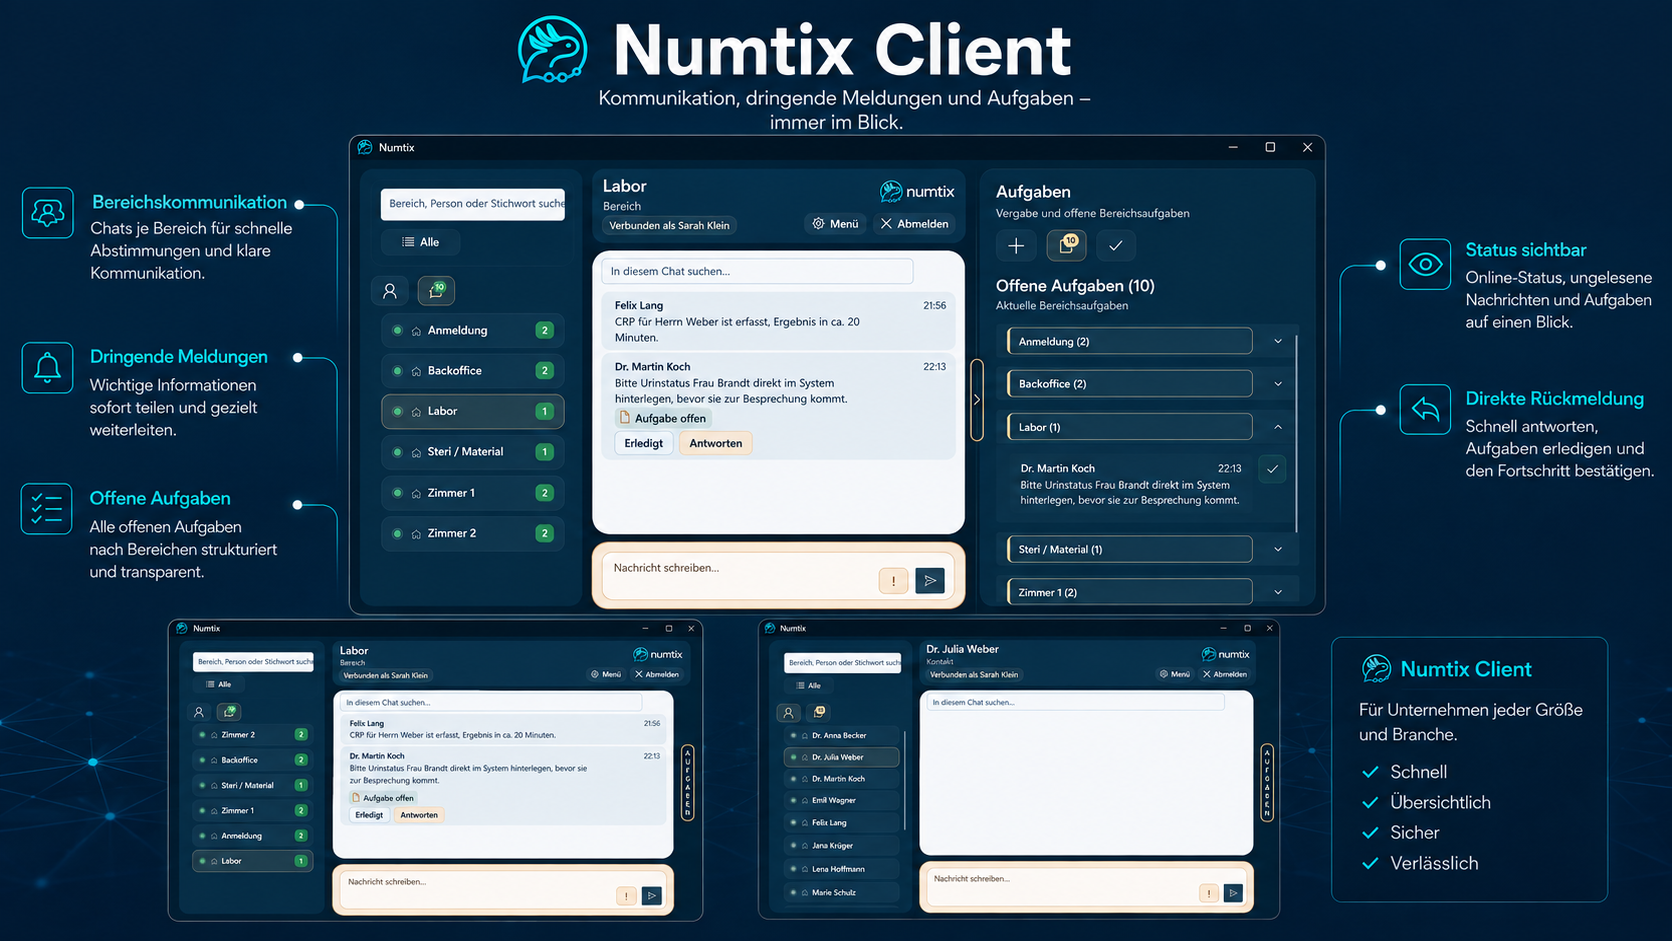Select Steri / Material area in large window
Image resolution: width=1672 pixels, height=941 pixels.
(472, 452)
